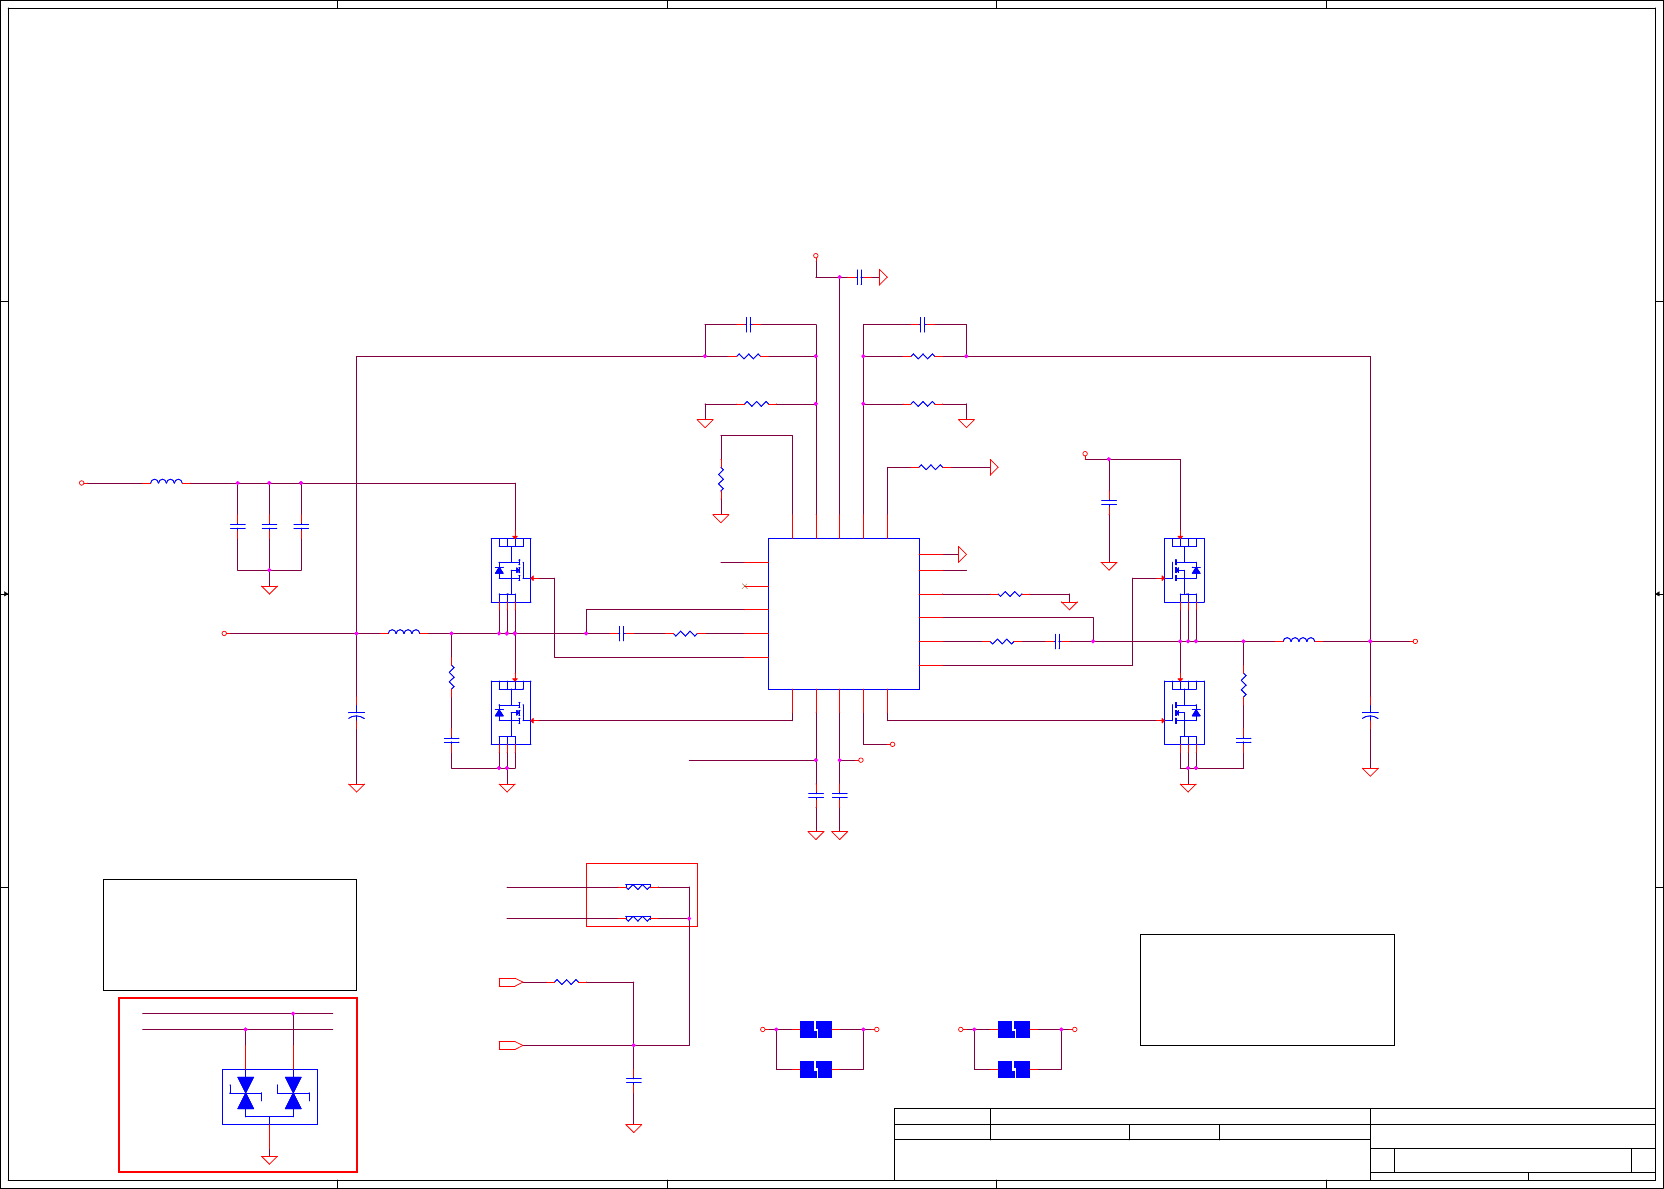Select the middle of three input capacitors
Screen dimensions: 1664x1189
(269, 525)
